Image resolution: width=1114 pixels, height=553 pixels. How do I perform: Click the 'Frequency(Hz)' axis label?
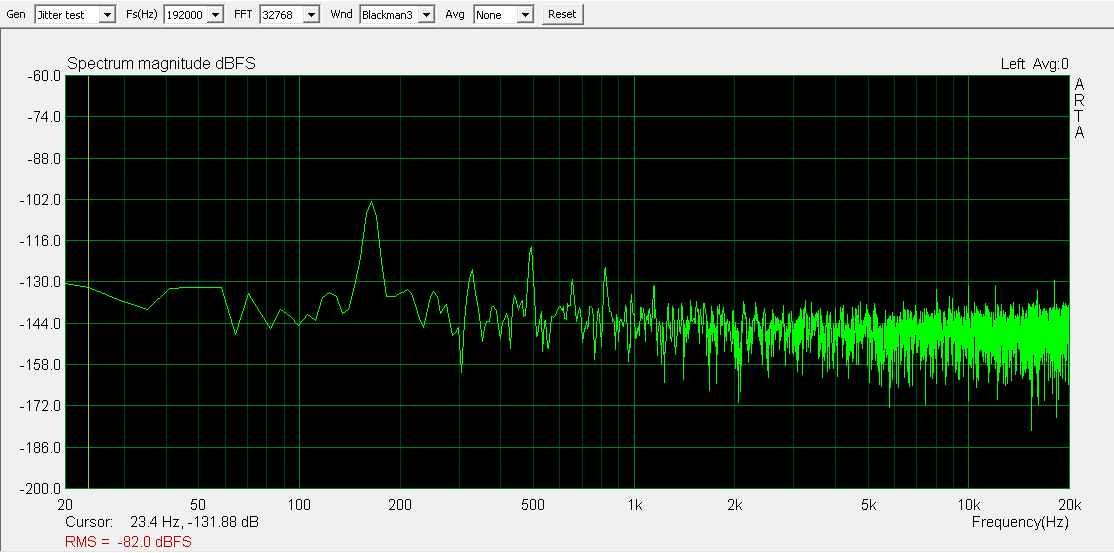pyautogui.click(x=1020, y=522)
